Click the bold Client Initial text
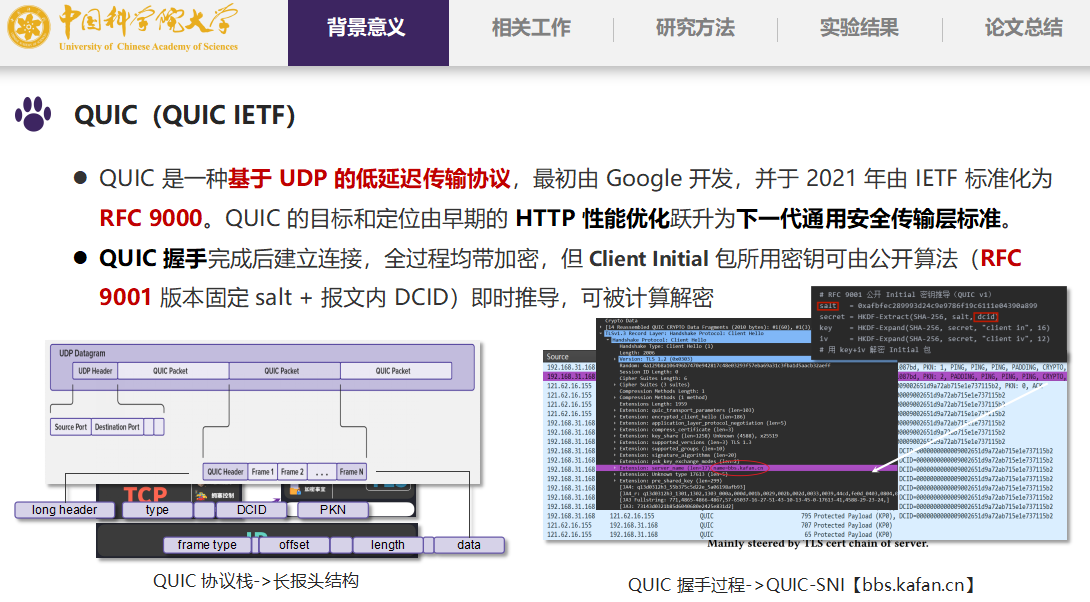 [649, 259]
